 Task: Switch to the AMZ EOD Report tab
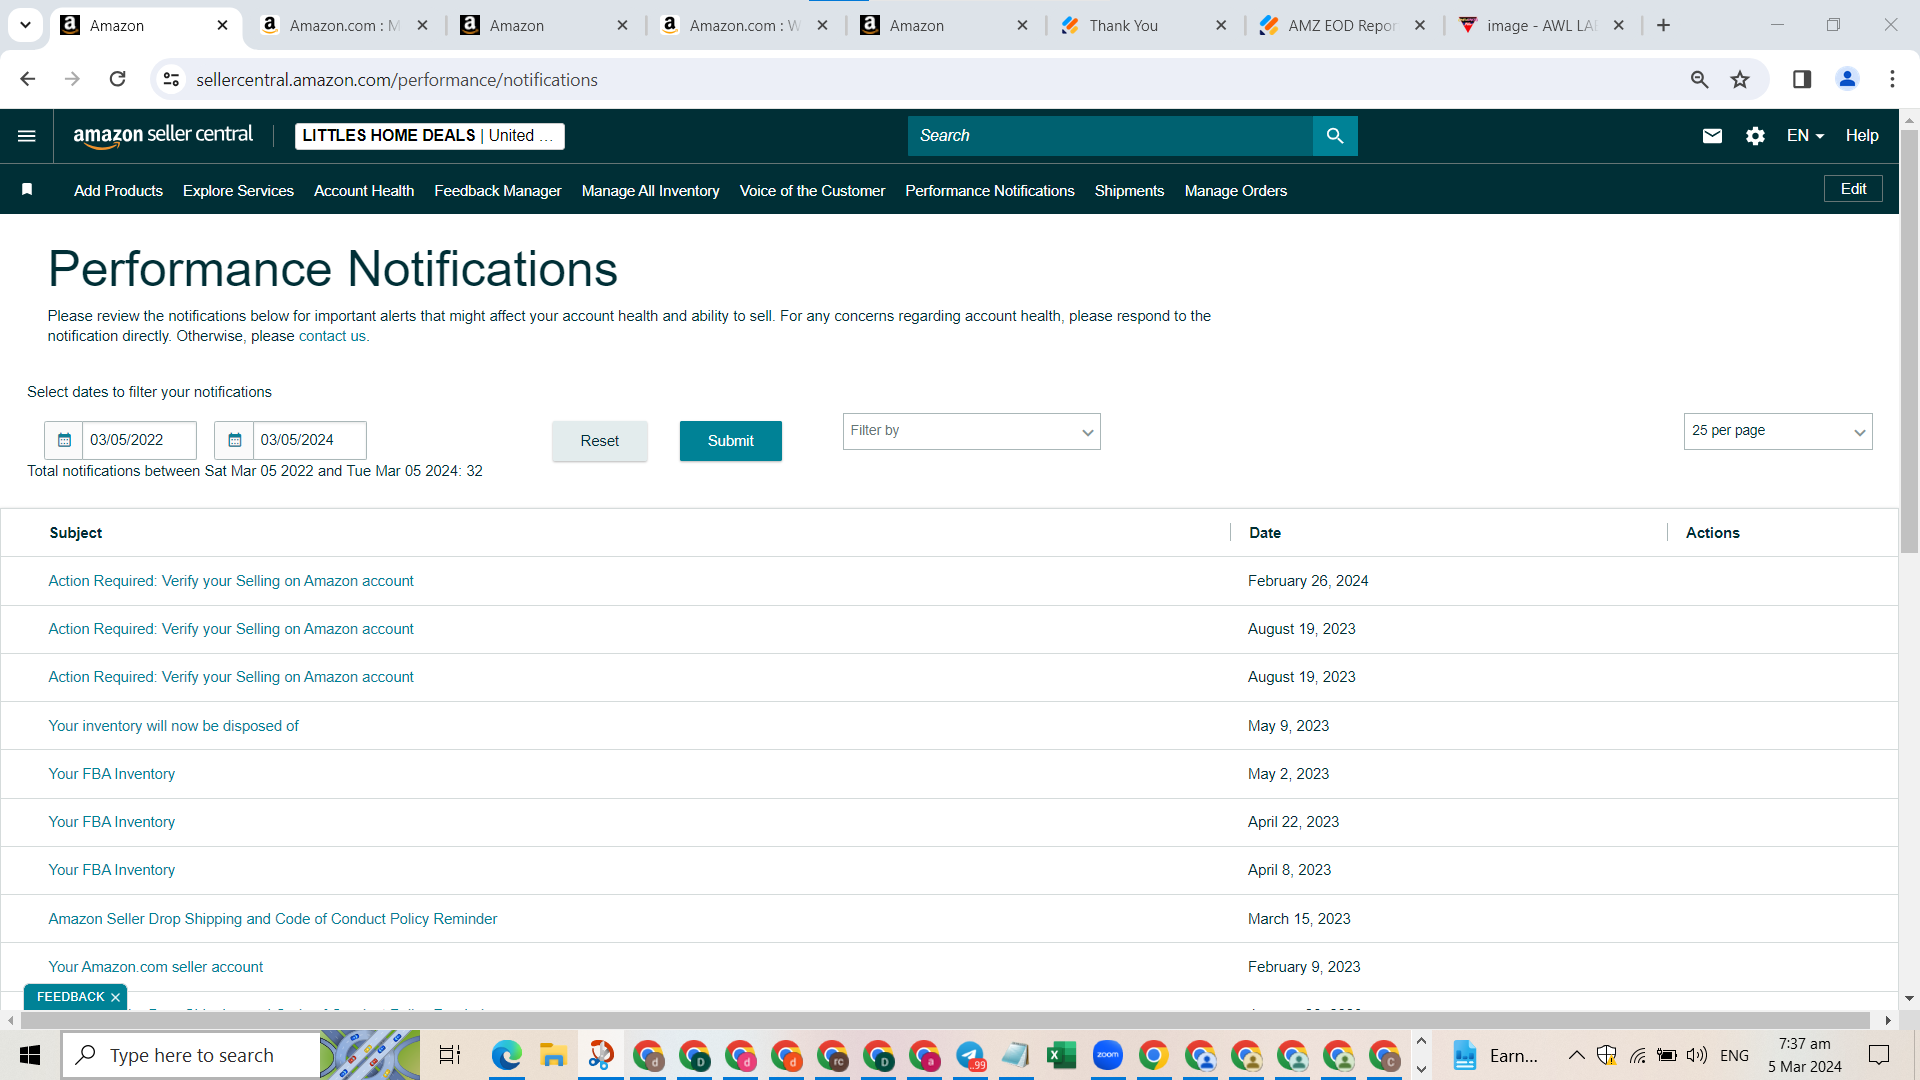tap(1341, 25)
